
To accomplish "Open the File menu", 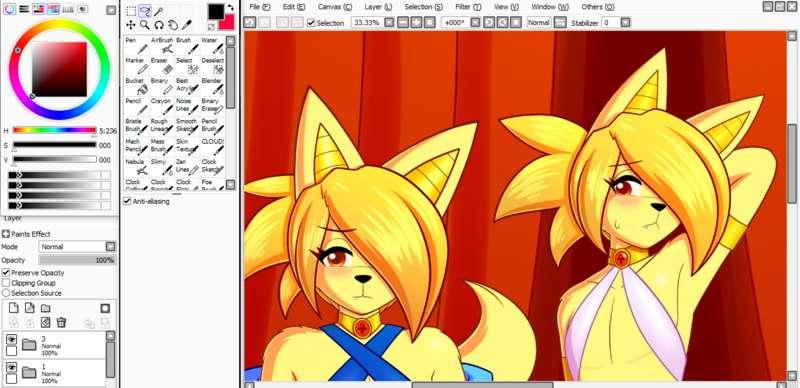I will (x=260, y=7).
